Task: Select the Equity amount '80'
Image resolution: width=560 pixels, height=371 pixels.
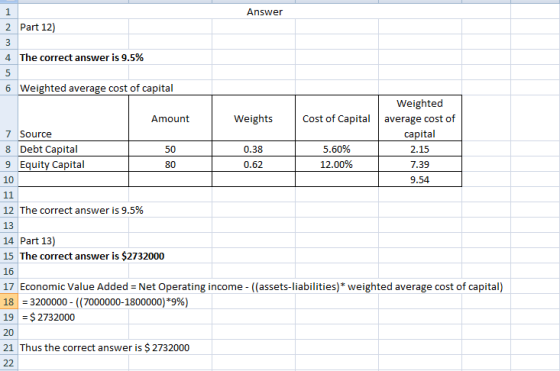Action: [170, 164]
